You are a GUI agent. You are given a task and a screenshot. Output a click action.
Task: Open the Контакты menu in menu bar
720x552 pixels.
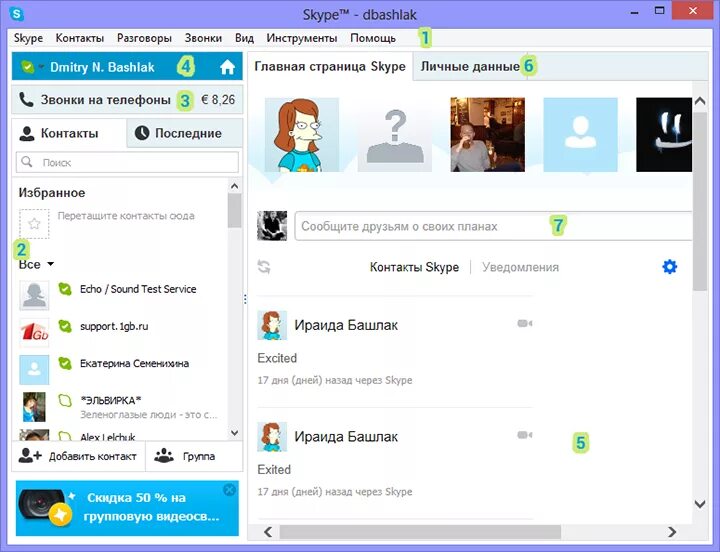click(x=80, y=38)
